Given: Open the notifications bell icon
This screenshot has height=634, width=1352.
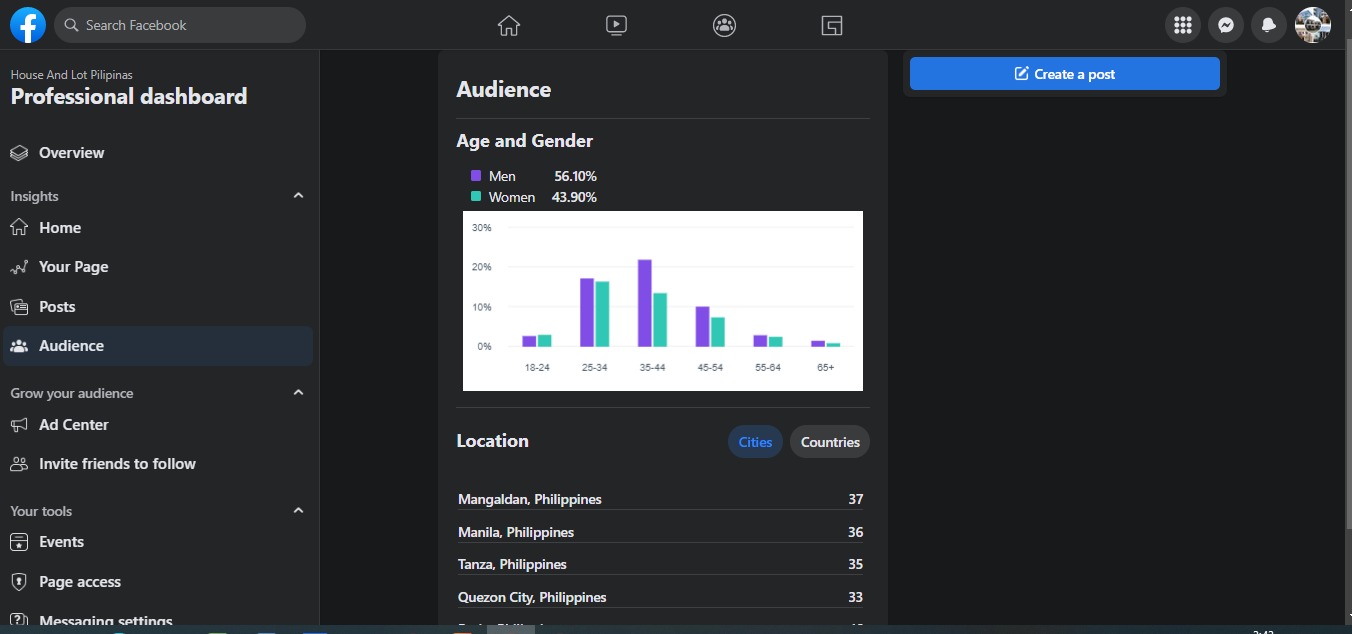Looking at the screenshot, I should pyautogui.click(x=1269, y=25).
